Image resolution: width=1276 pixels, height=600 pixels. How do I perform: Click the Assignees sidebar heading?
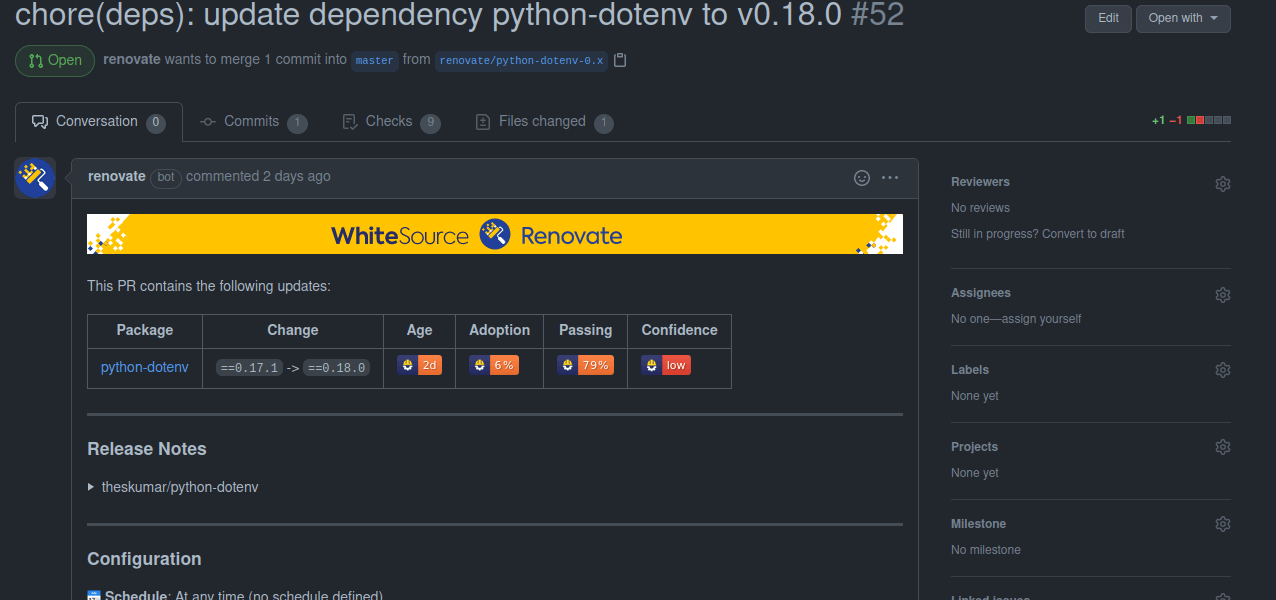pyautogui.click(x=981, y=293)
